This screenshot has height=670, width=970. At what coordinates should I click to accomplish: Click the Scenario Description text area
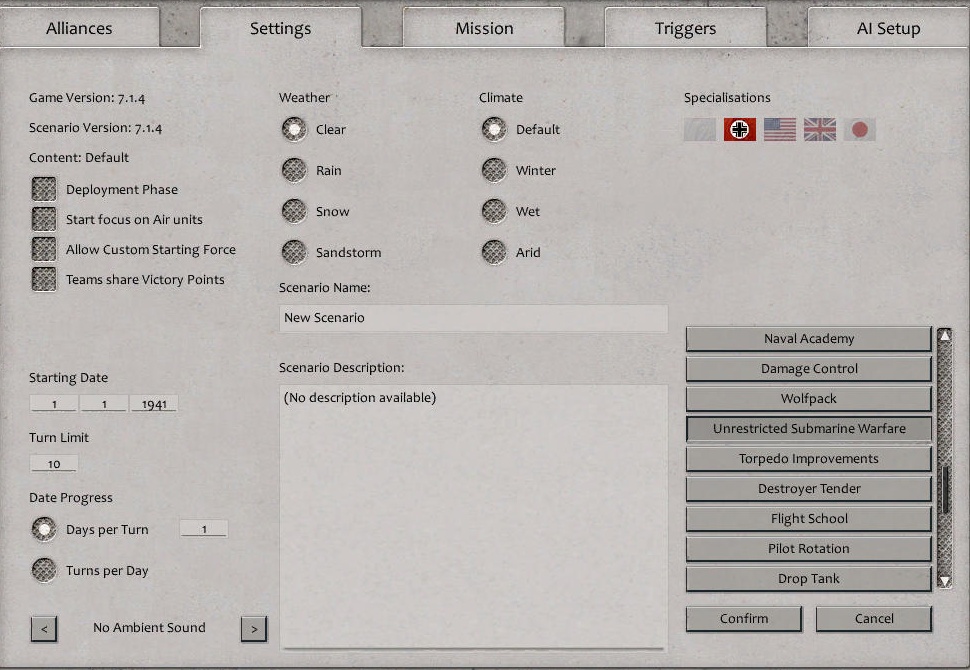[473, 517]
